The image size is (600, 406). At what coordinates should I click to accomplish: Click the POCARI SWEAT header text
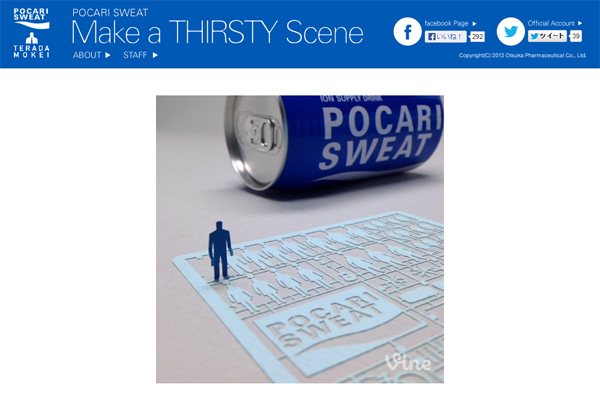(x=110, y=13)
